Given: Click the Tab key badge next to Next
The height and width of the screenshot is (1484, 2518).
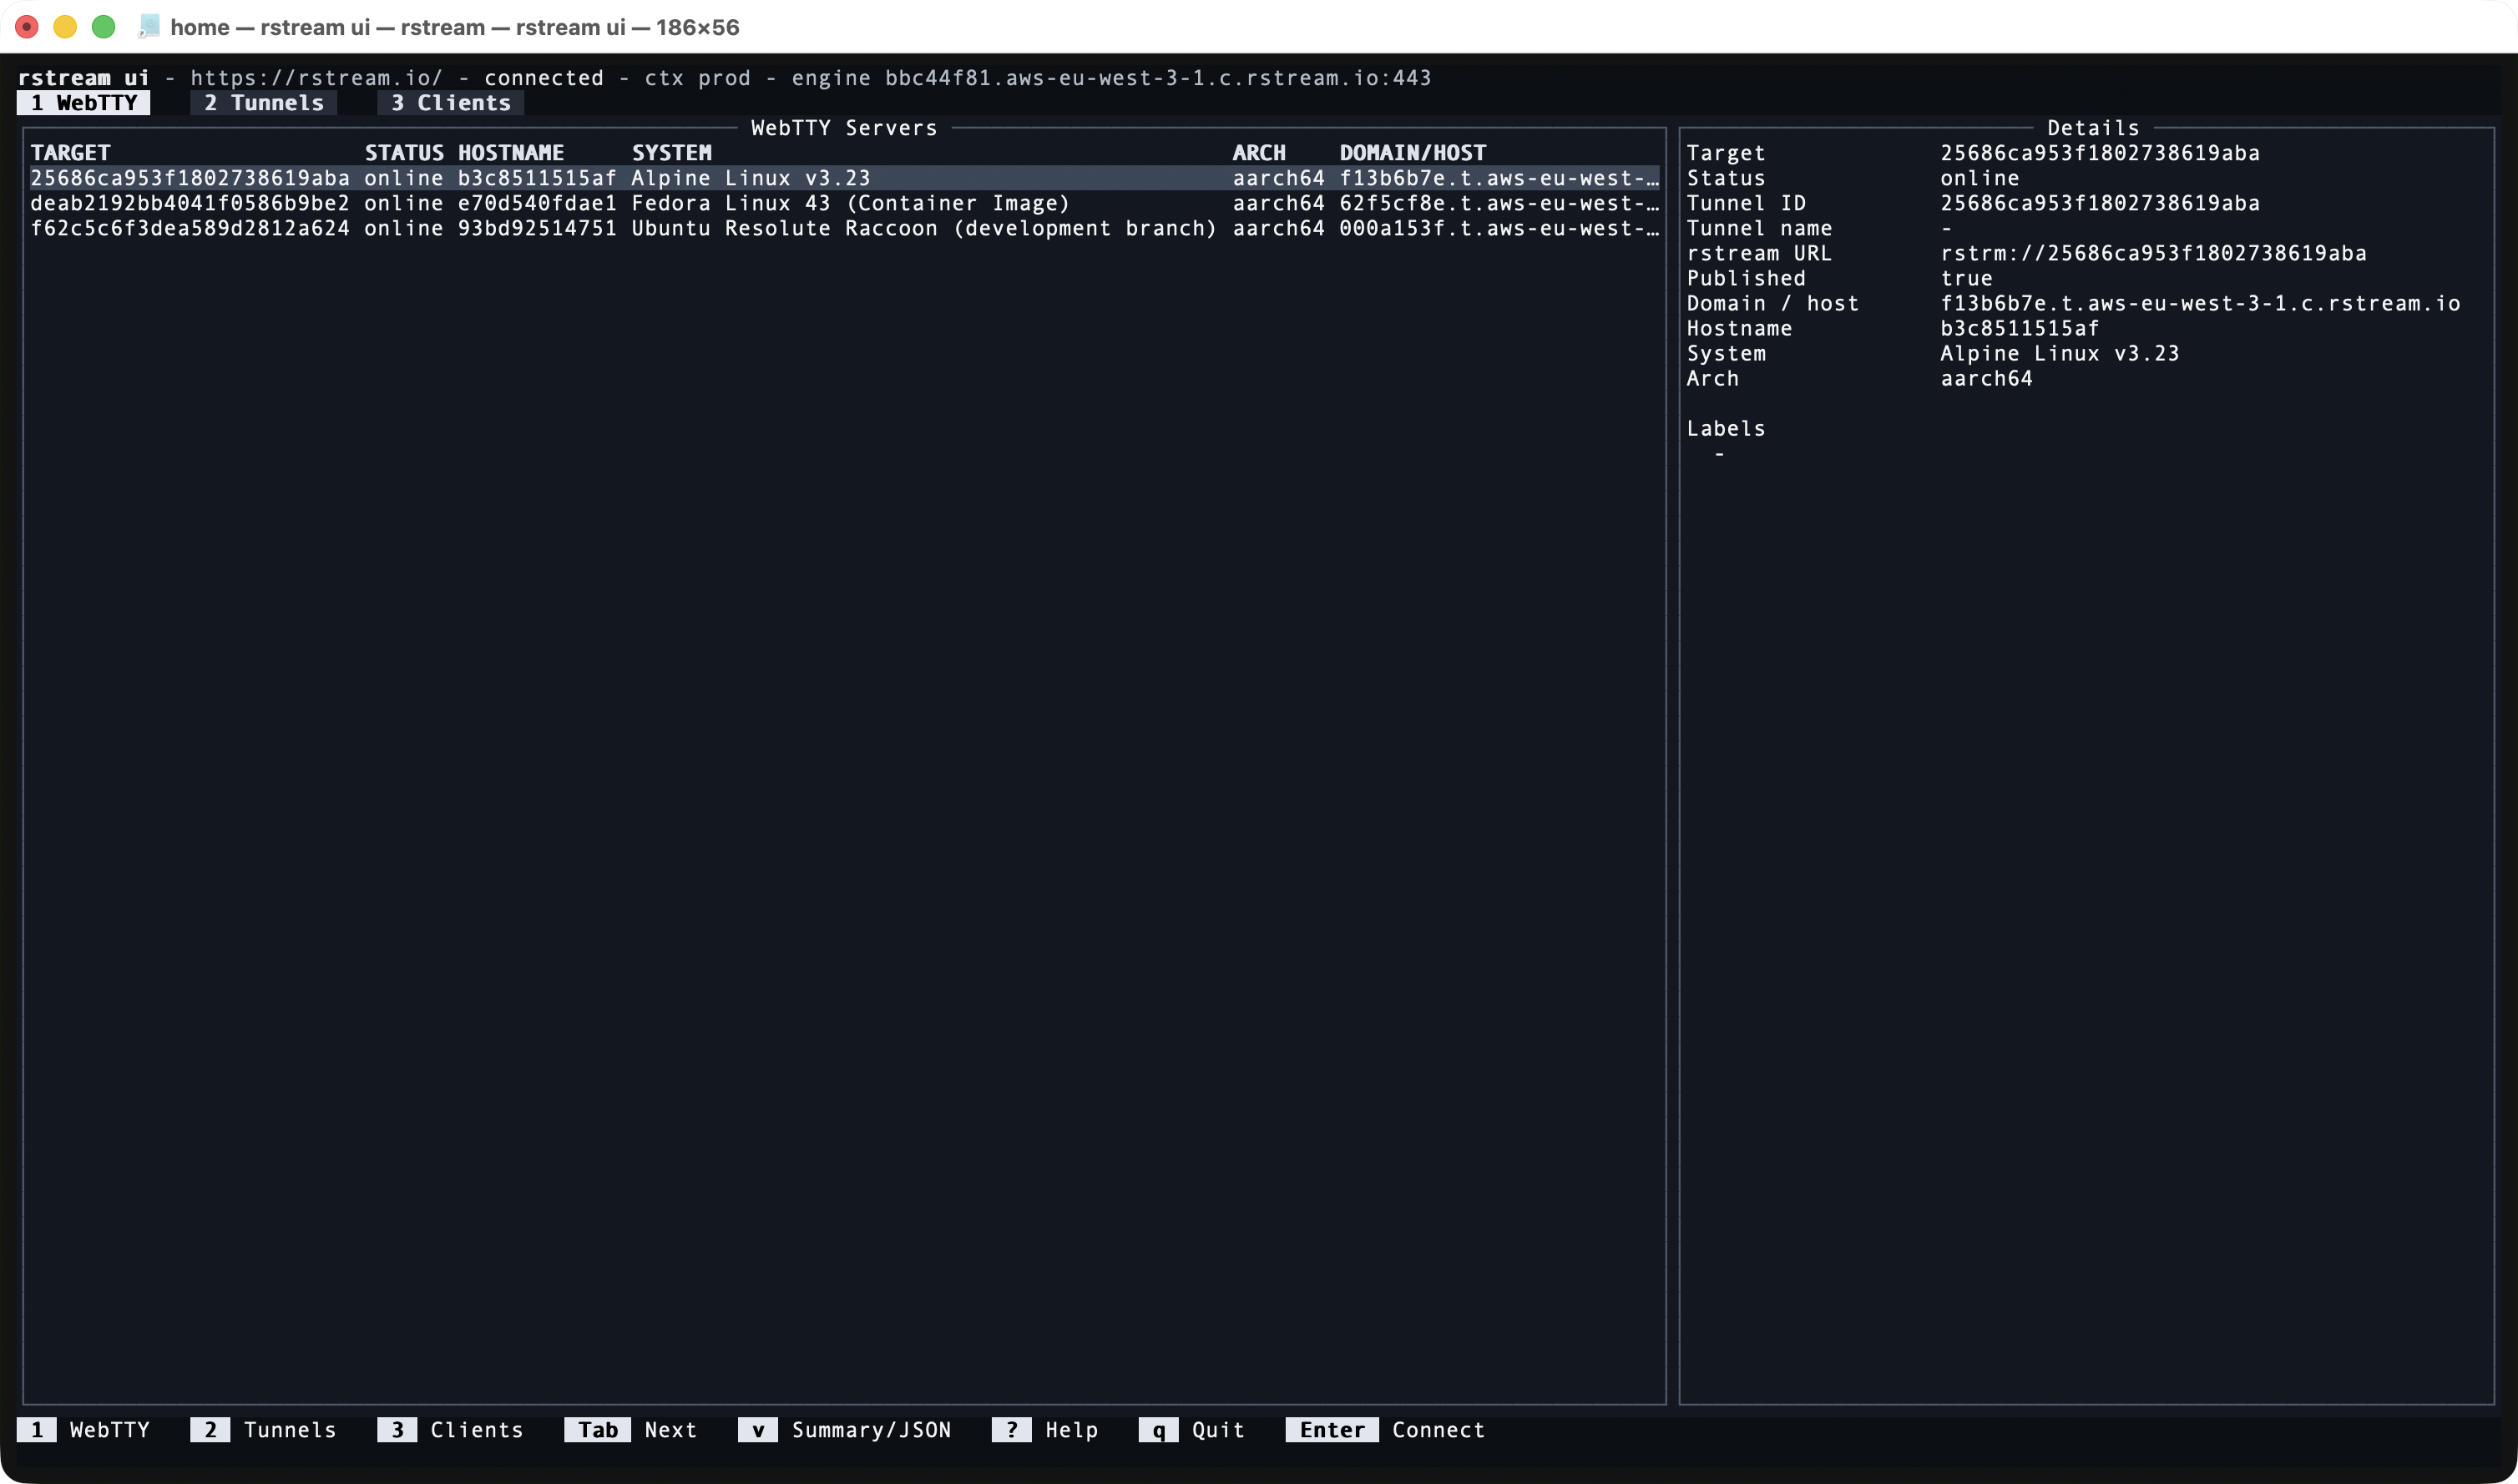Looking at the screenshot, I should [x=596, y=1430].
